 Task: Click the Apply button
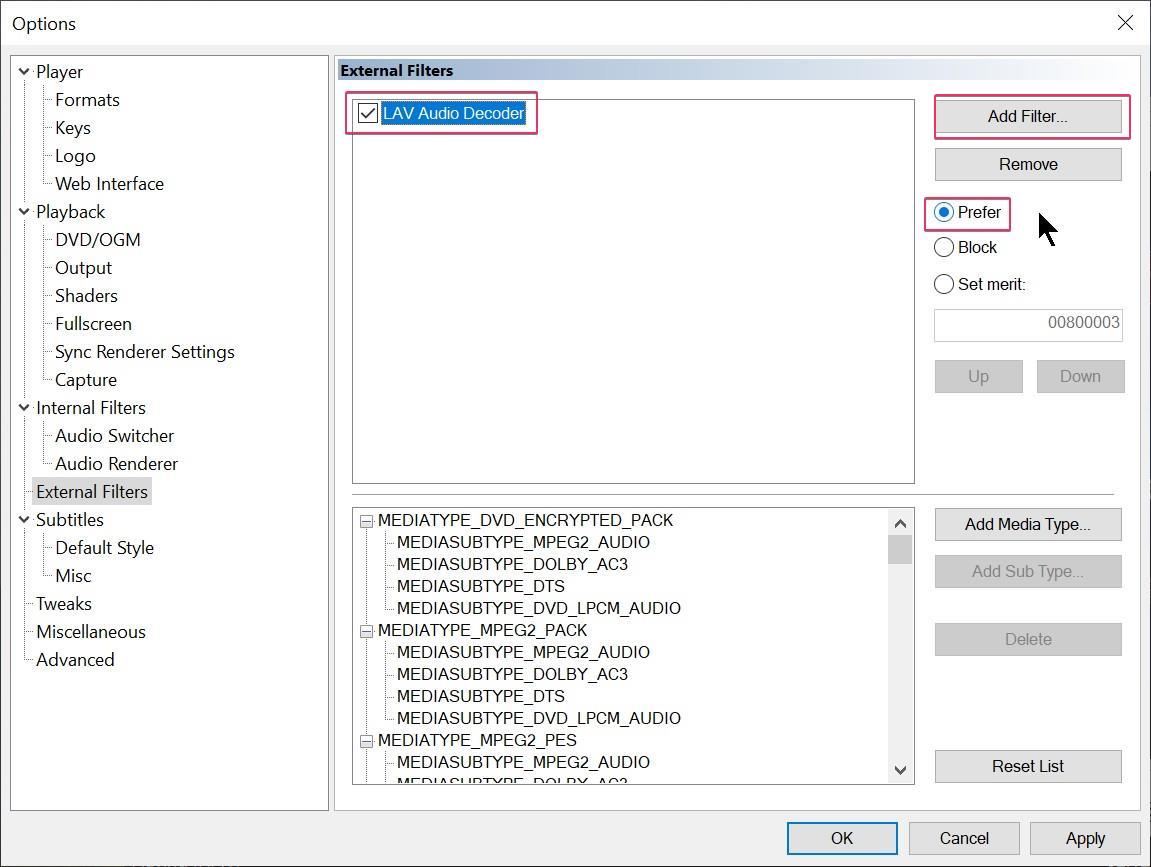(x=1085, y=838)
